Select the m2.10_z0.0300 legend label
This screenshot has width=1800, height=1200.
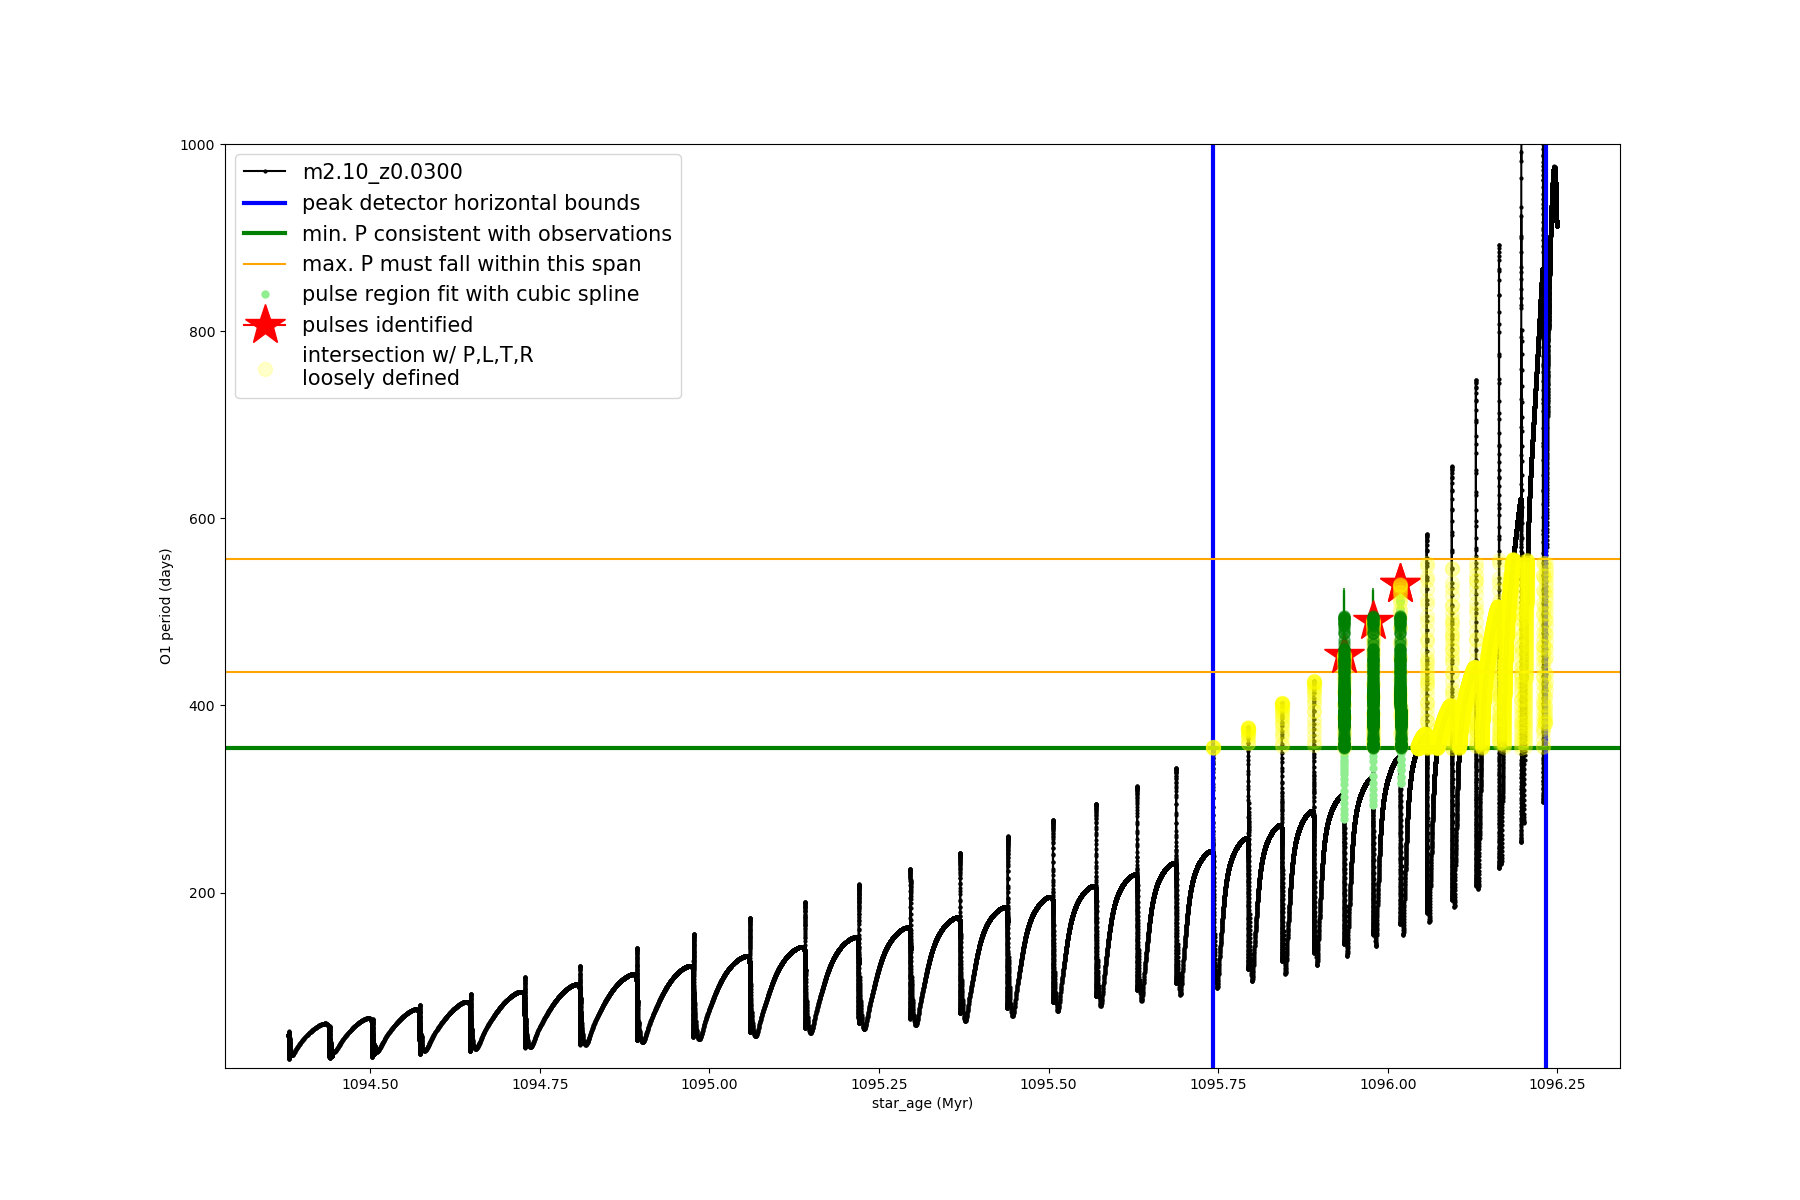382,172
